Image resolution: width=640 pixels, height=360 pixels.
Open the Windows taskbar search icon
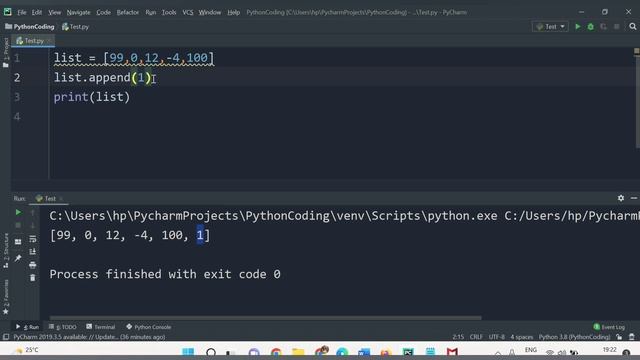[211, 352]
